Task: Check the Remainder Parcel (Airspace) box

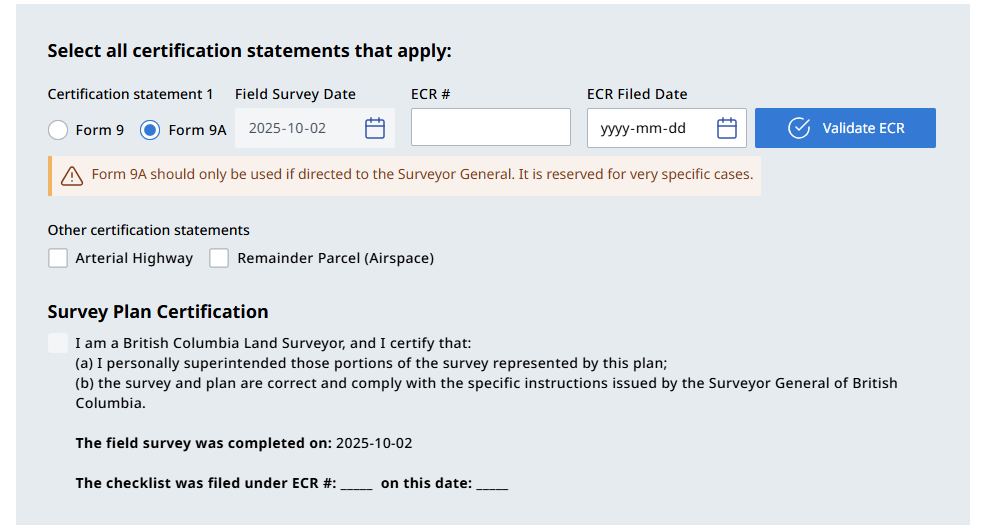Action: pyautogui.click(x=219, y=258)
